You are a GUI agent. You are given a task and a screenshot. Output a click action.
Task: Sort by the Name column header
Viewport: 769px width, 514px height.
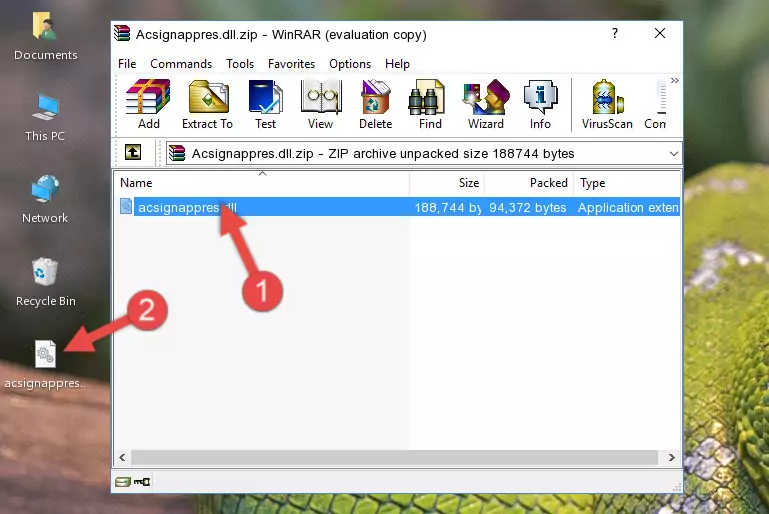pyautogui.click(x=262, y=183)
